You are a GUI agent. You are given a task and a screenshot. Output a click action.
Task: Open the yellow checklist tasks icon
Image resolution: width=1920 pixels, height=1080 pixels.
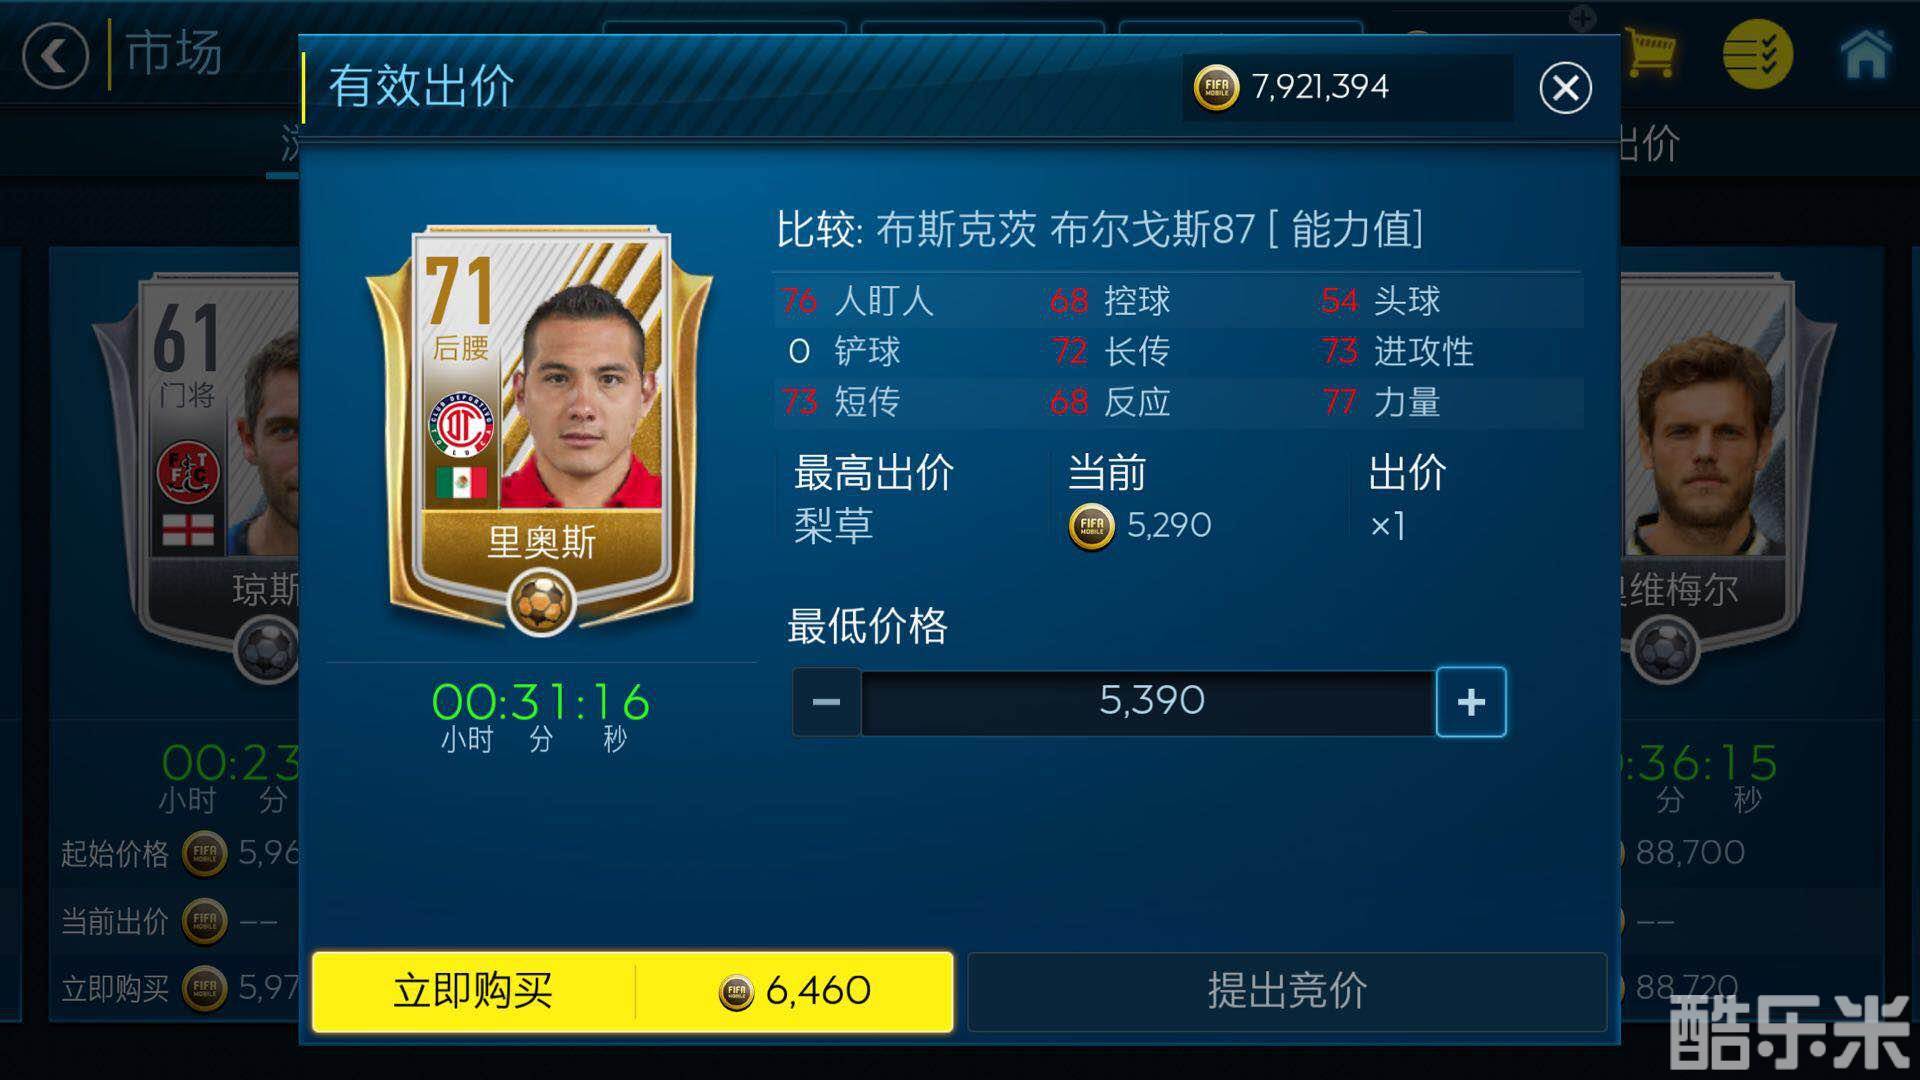pos(1757,54)
